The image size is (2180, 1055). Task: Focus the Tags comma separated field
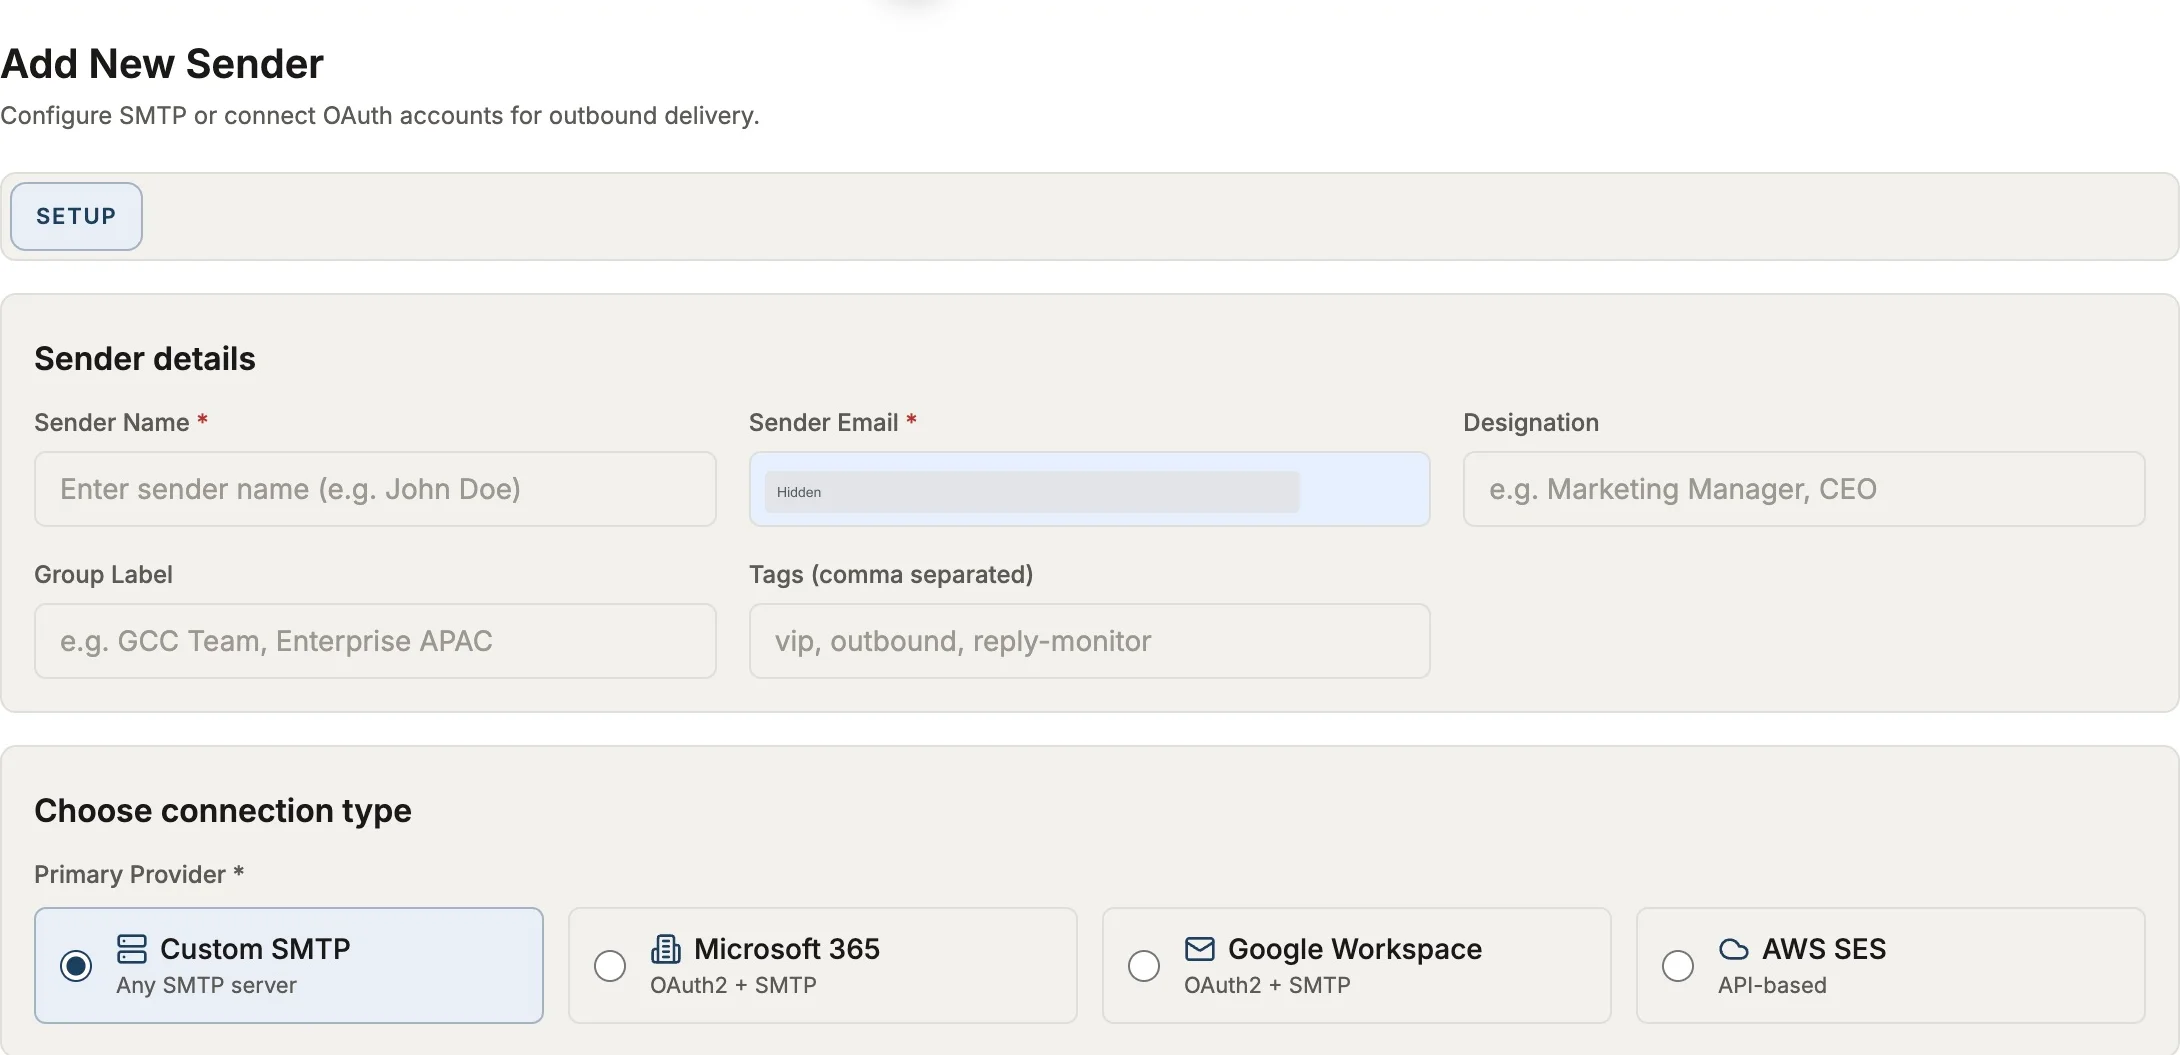(1090, 641)
